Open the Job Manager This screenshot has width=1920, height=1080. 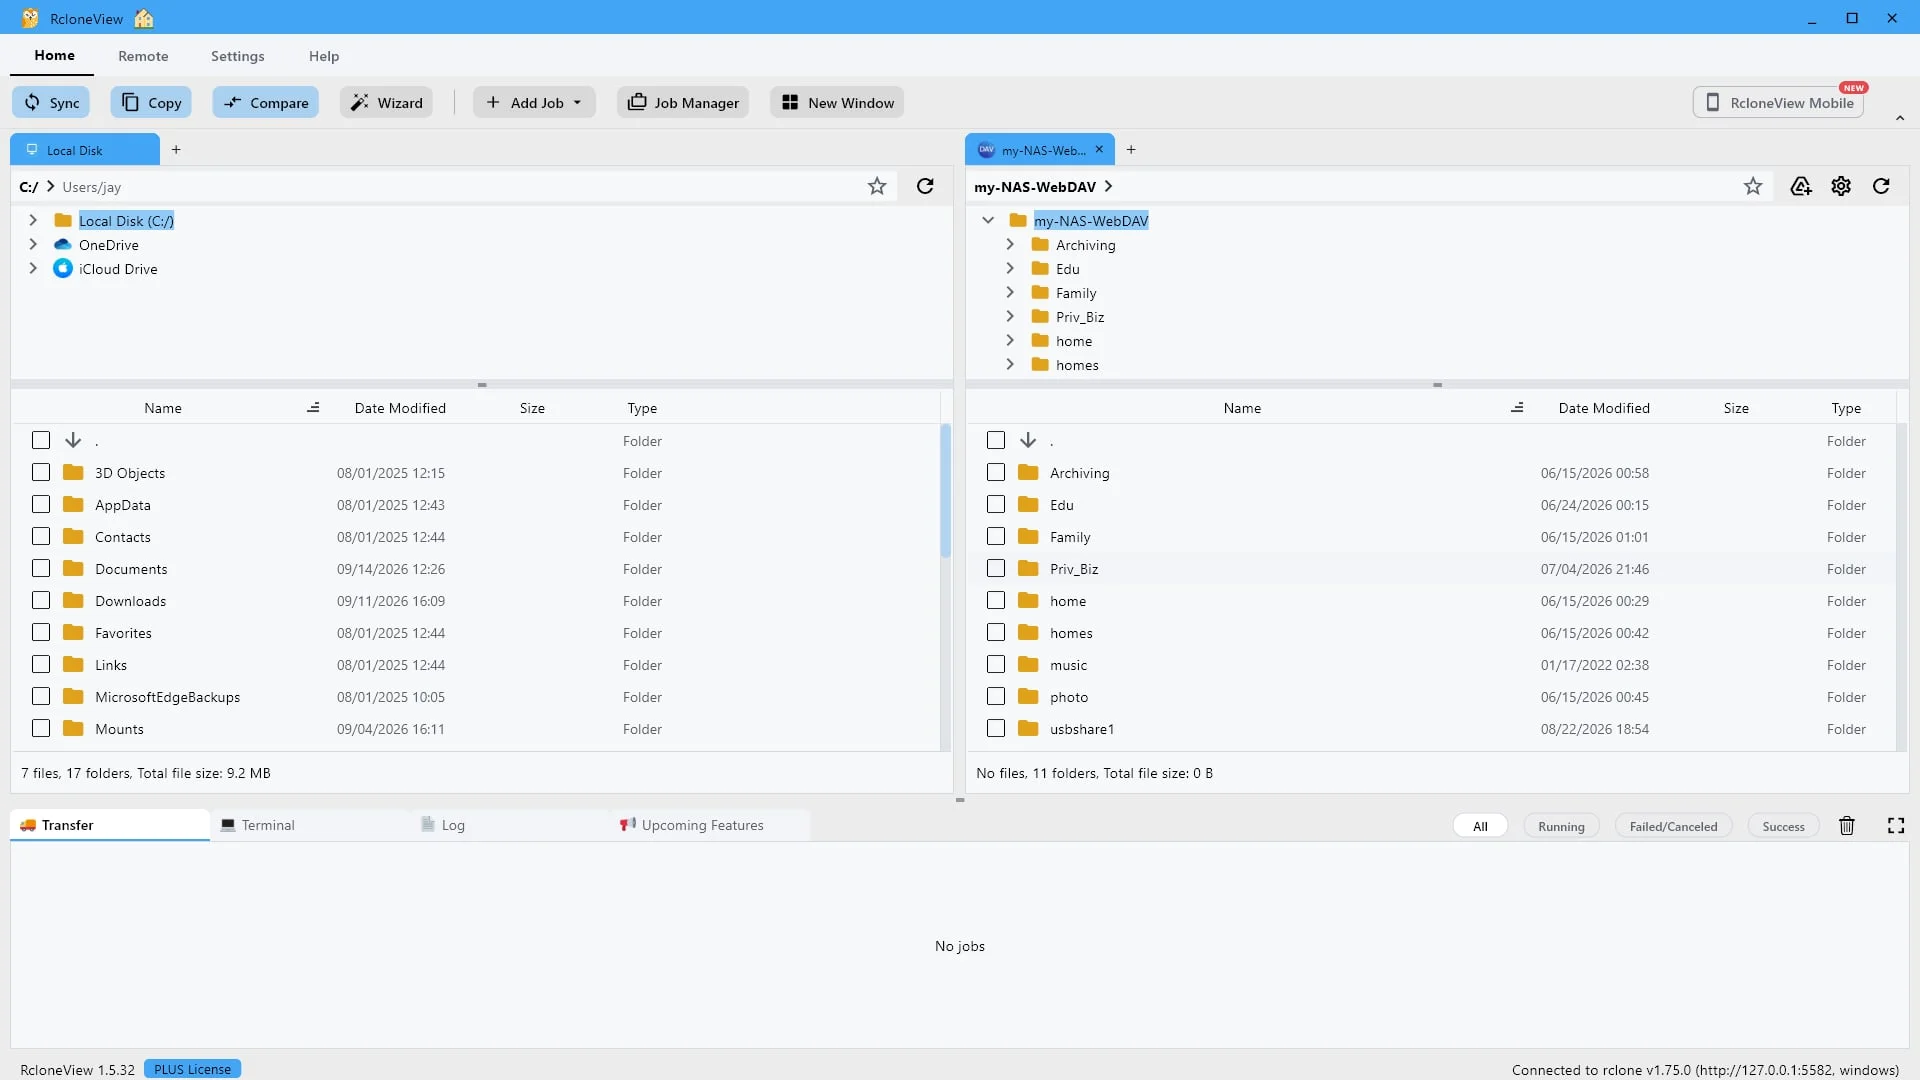(x=683, y=102)
